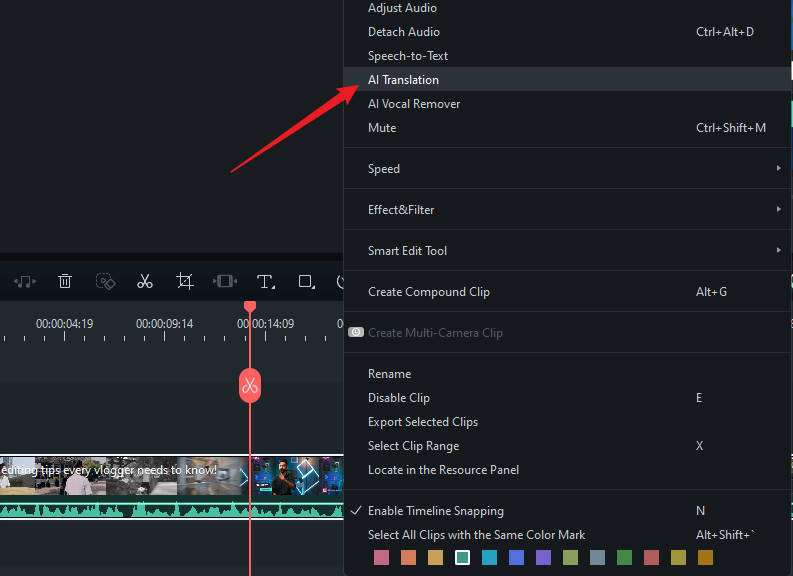Click the playhead handle on the ruler
The height and width of the screenshot is (576, 793).
pos(250,306)
